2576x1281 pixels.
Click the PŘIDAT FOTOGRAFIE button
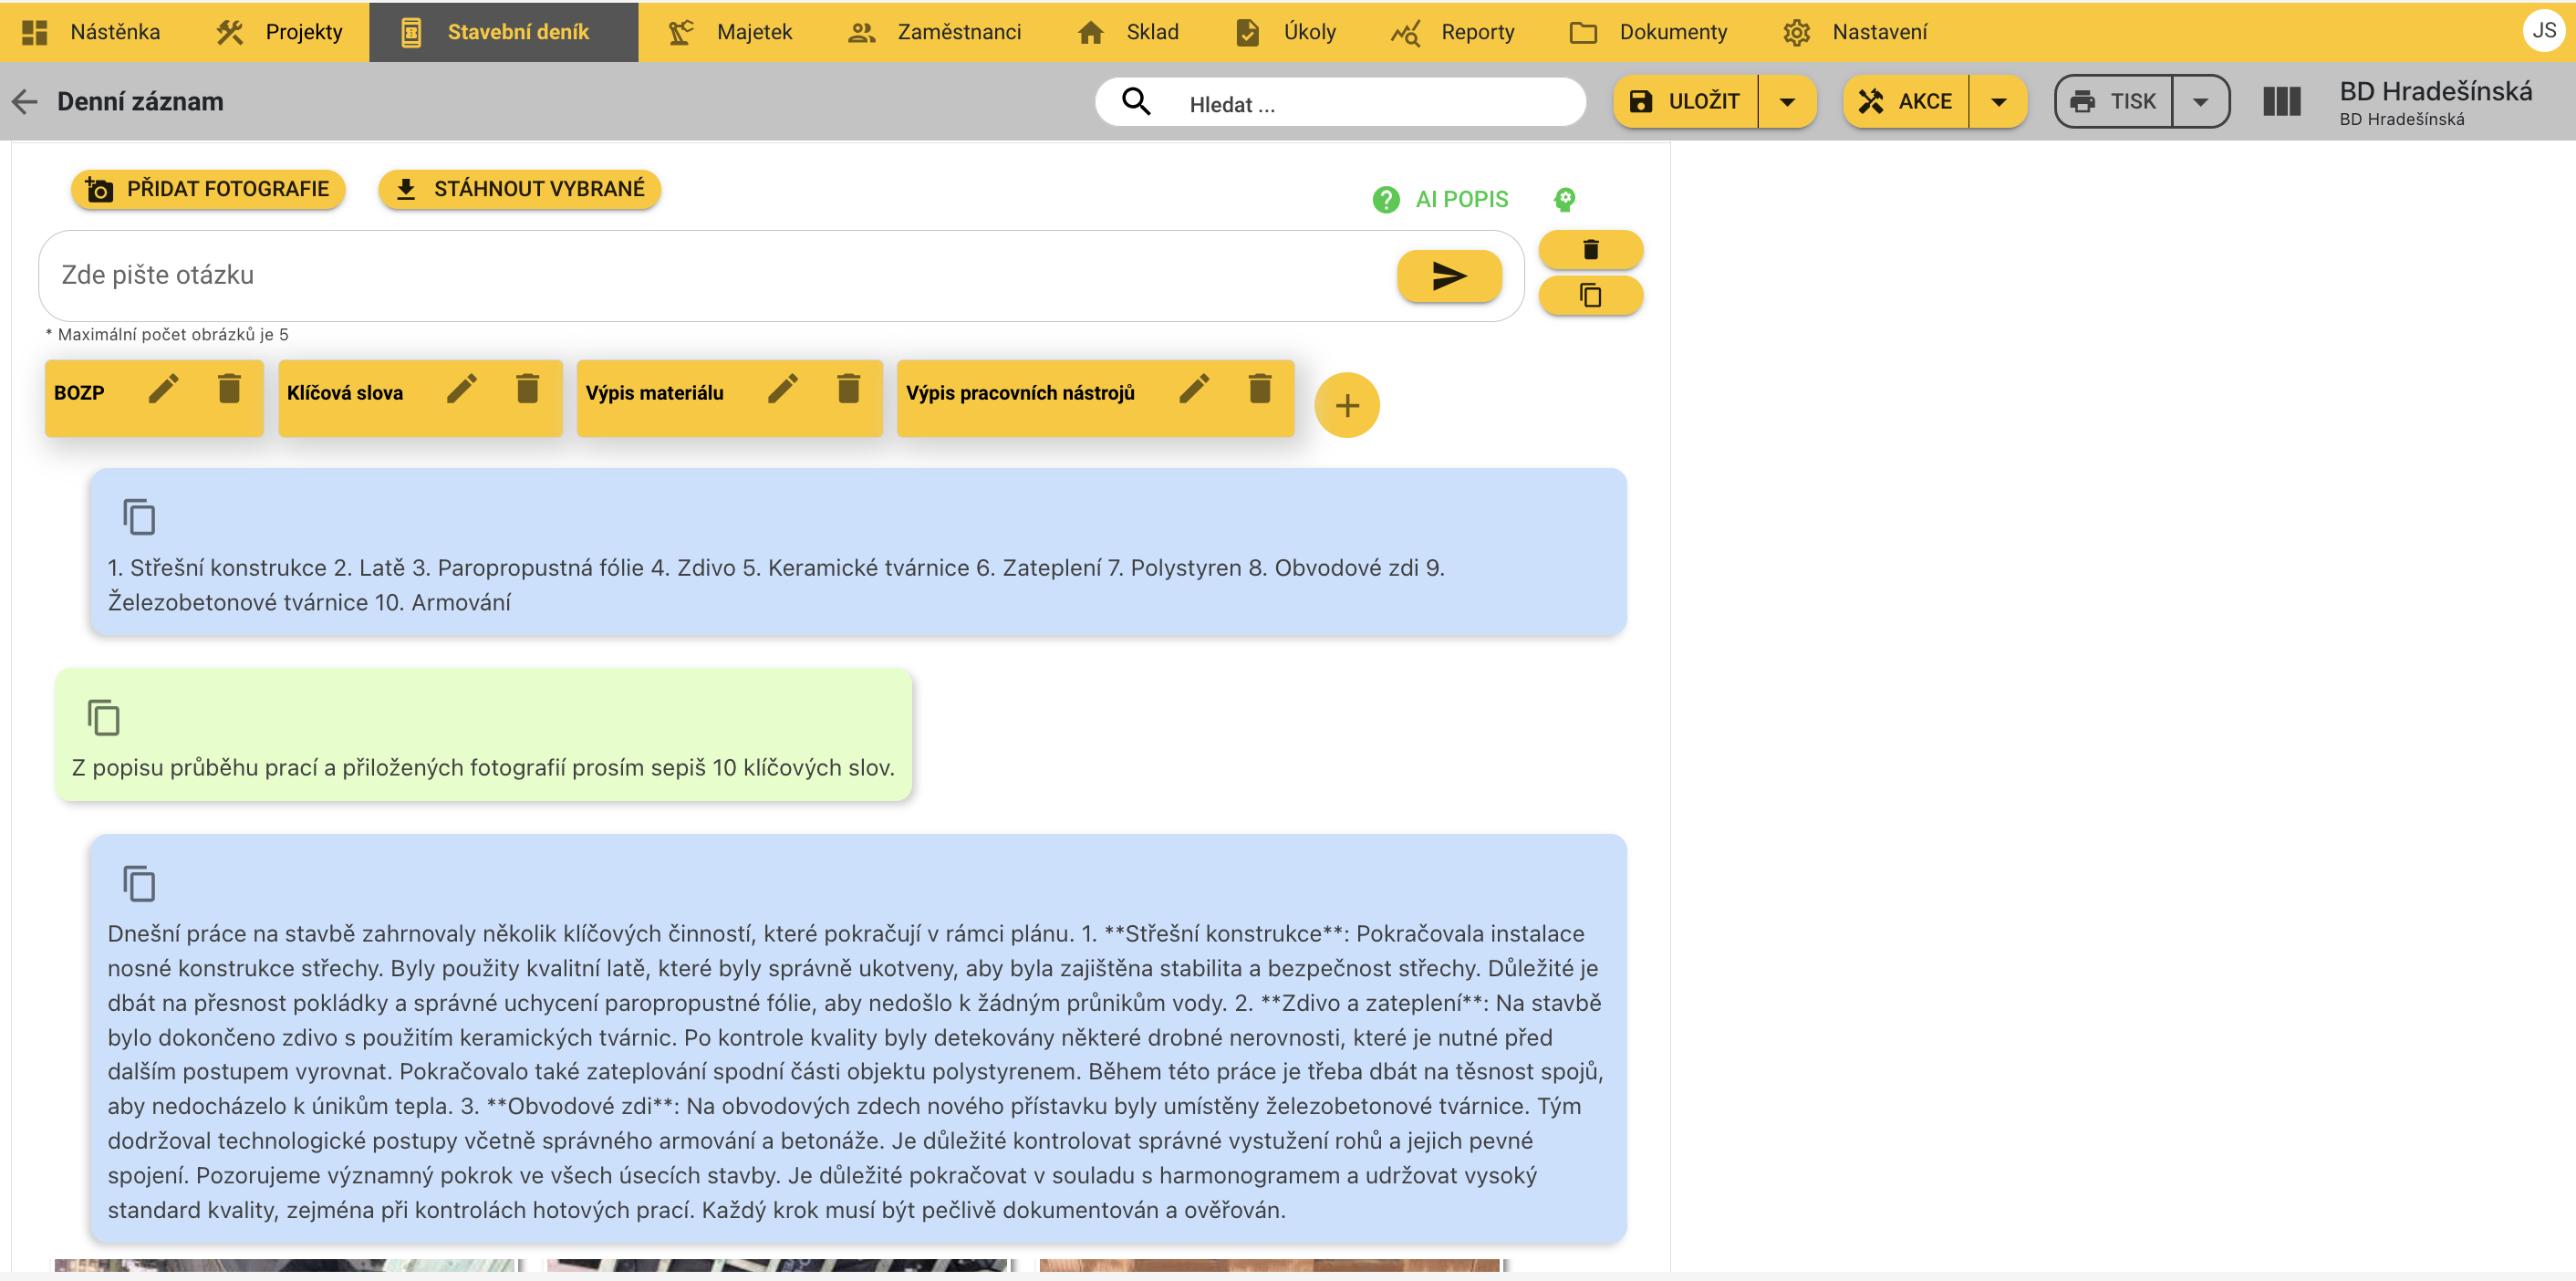click(x=208, y=189)
